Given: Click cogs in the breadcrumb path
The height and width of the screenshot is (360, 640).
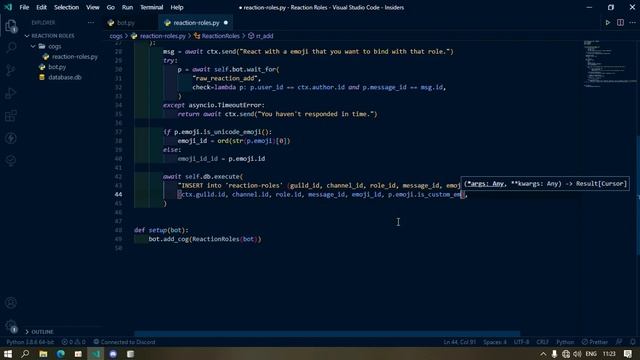Looking at the screenshot, I should [x=116, y=36].
